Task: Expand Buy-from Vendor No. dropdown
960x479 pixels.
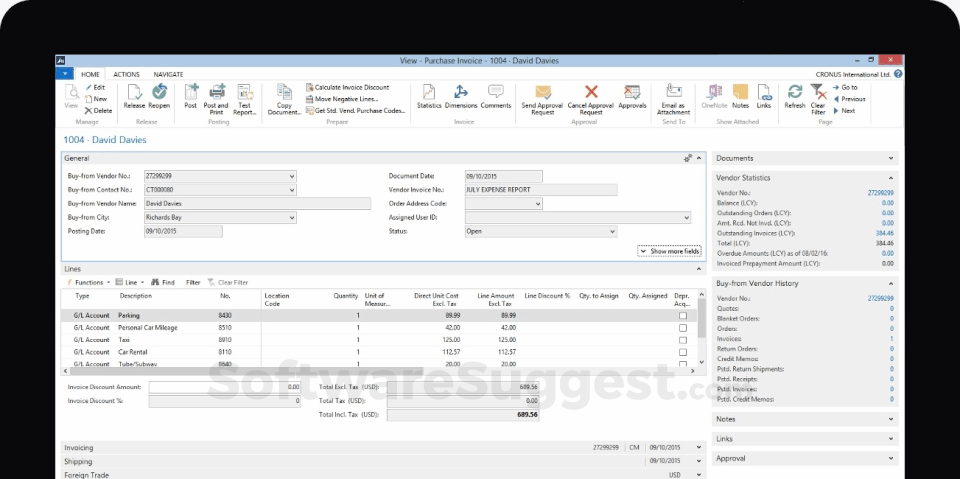Action: (x=292, y=176)
